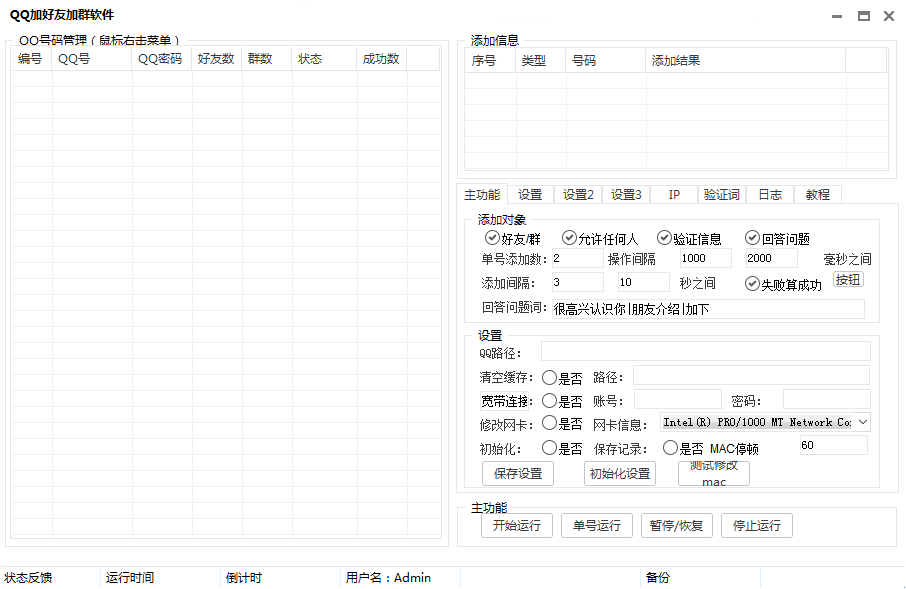Switch to the 主功能 tab
Screen dimensions: 906x589
pyautogui.click(x=482, y=195)
